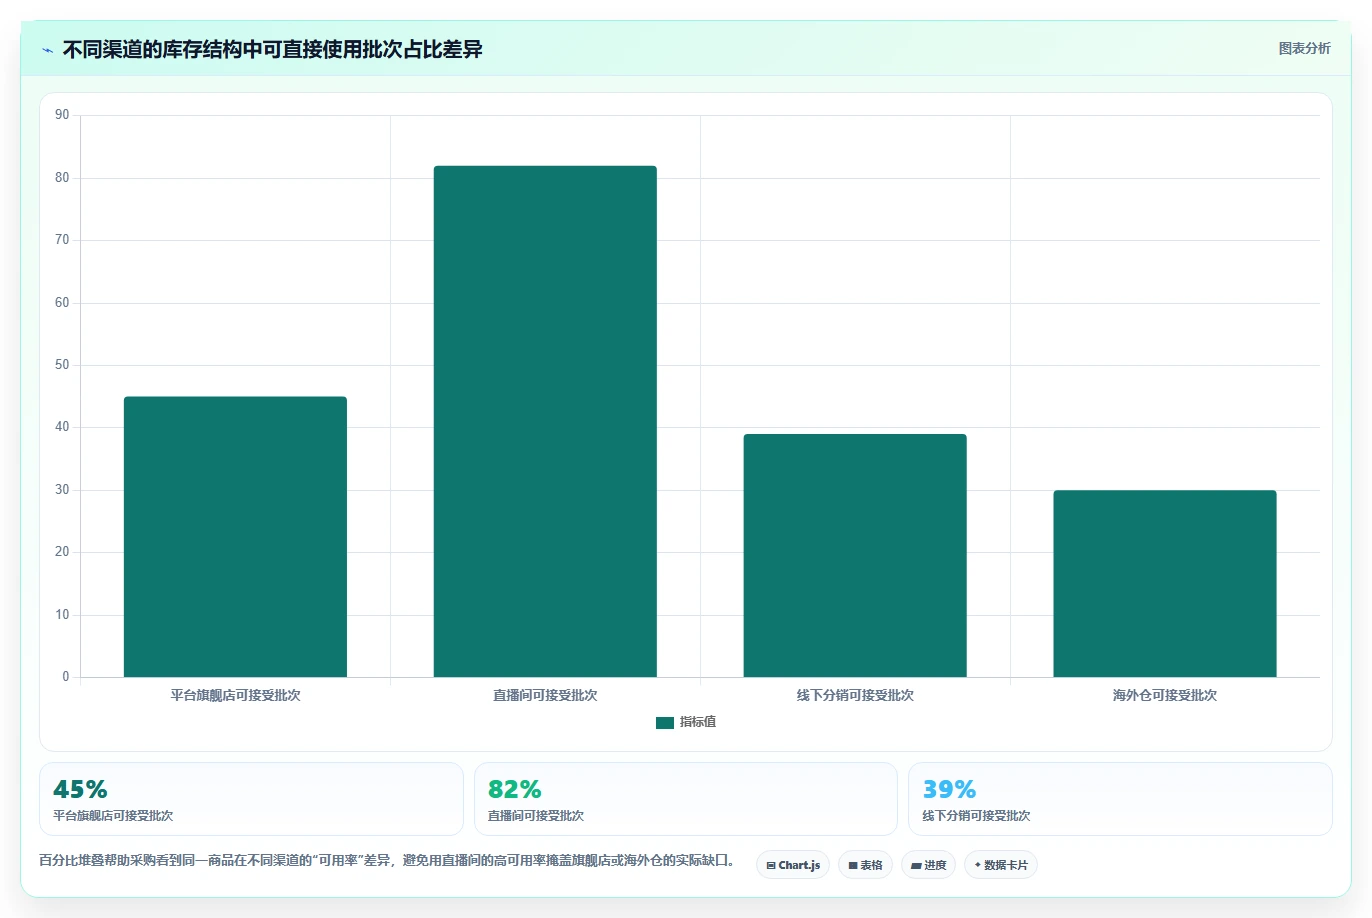Click the y-axis value 90
This screenshot has width=1372, height=918.
point(62,115)
